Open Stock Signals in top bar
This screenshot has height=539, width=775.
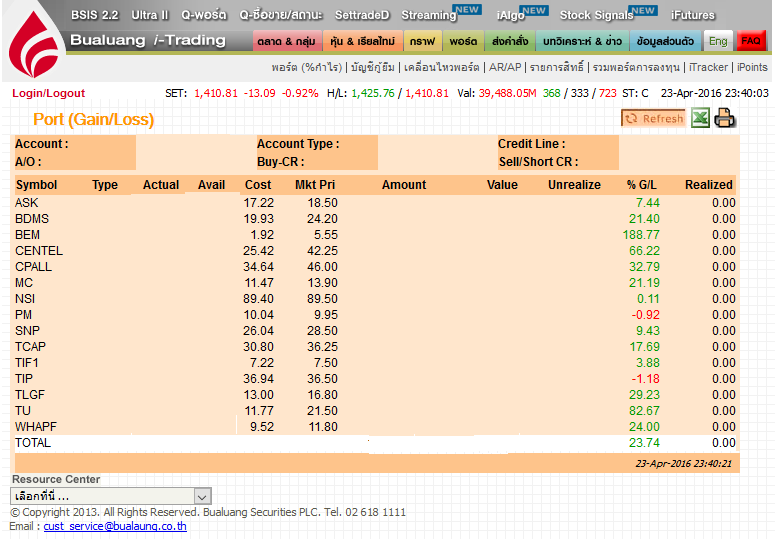coord(596,15)
